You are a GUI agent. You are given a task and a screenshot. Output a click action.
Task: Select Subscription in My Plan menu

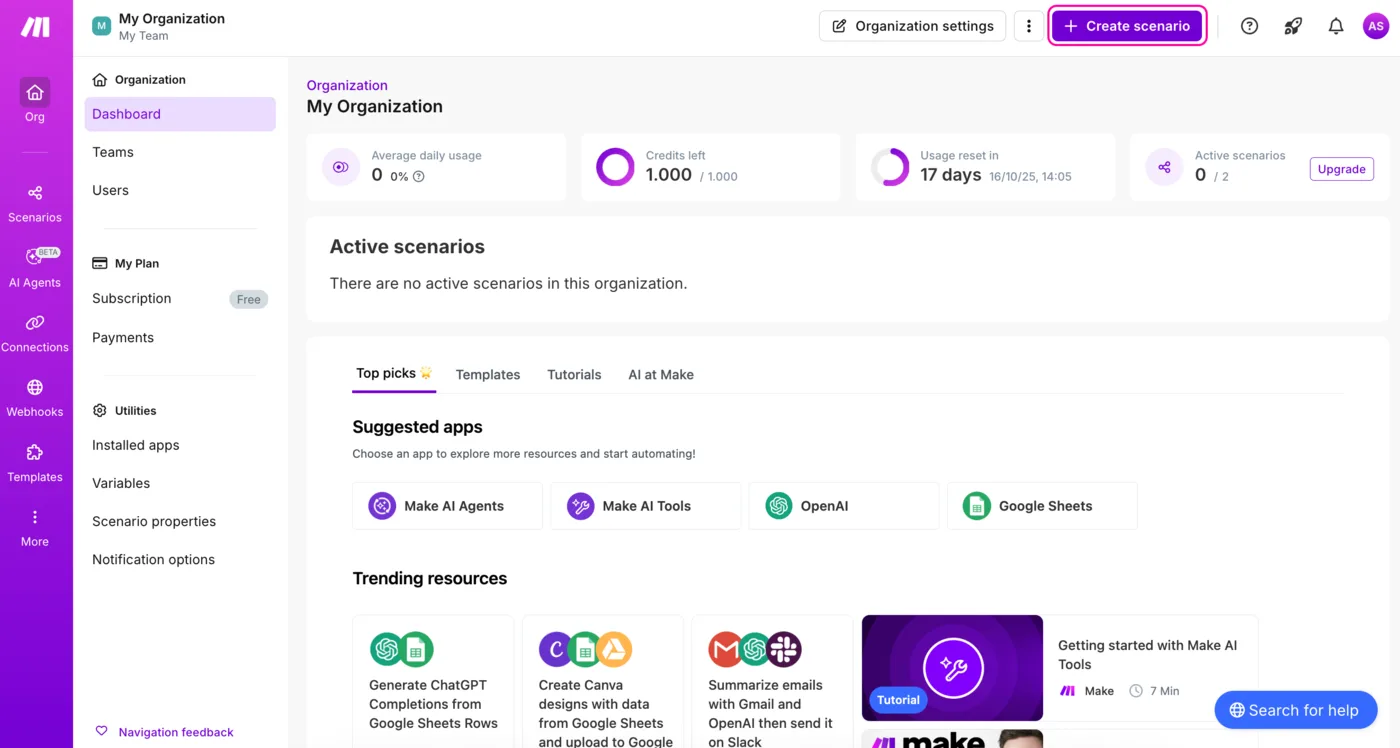click(x=132, y=298)
